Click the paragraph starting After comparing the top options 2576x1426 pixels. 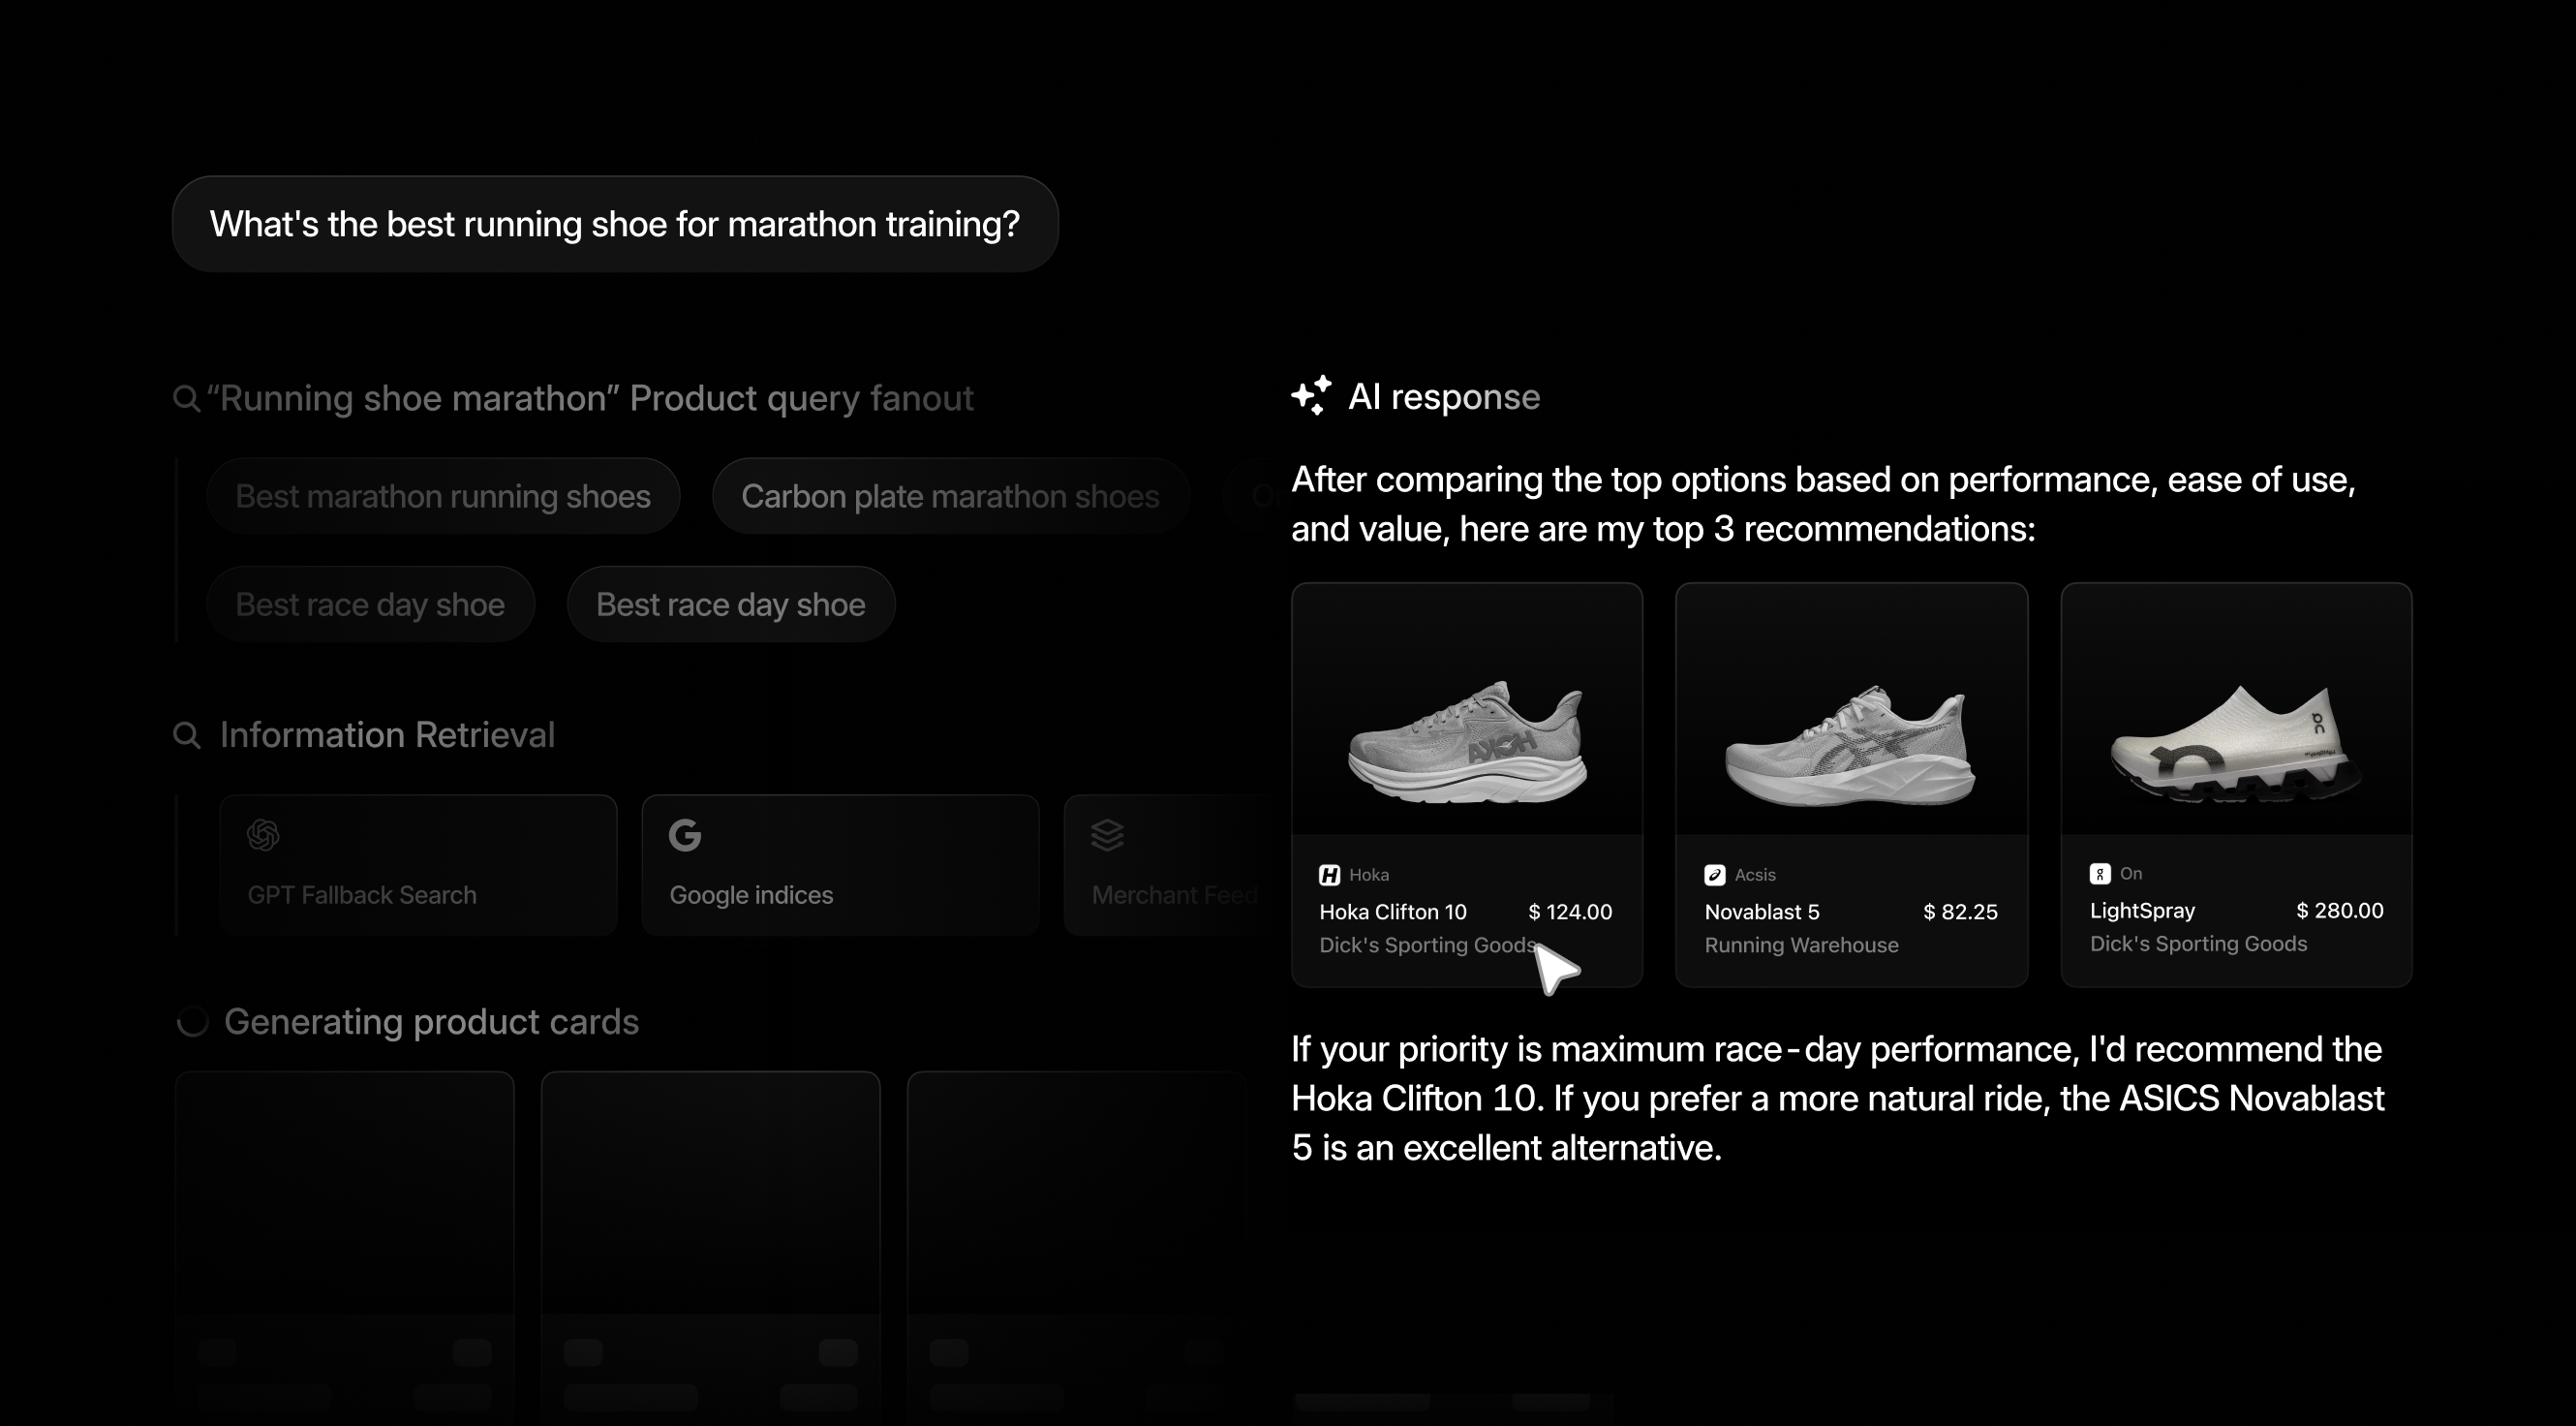click(x=1823, y=504)
